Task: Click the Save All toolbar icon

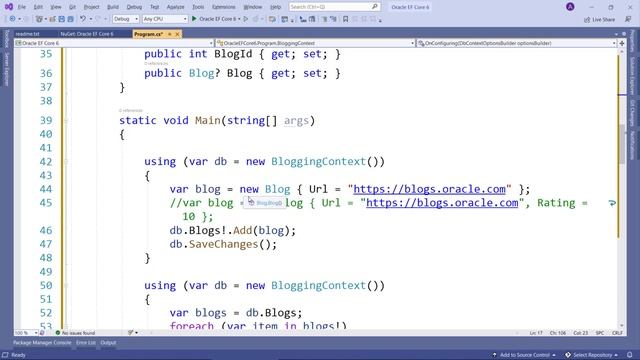Action: pyautogui.click(x=70, y=19)
